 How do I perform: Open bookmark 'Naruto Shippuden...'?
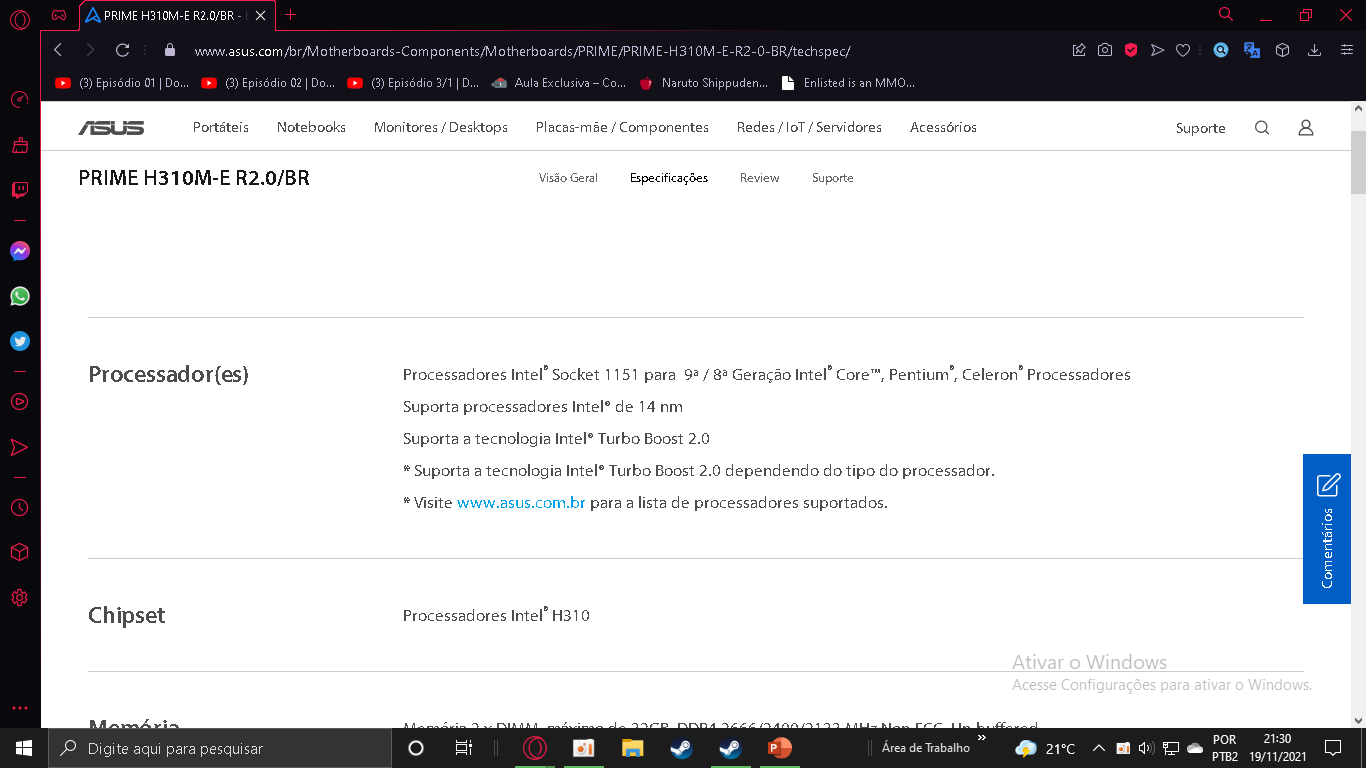(x=704, y=83)
